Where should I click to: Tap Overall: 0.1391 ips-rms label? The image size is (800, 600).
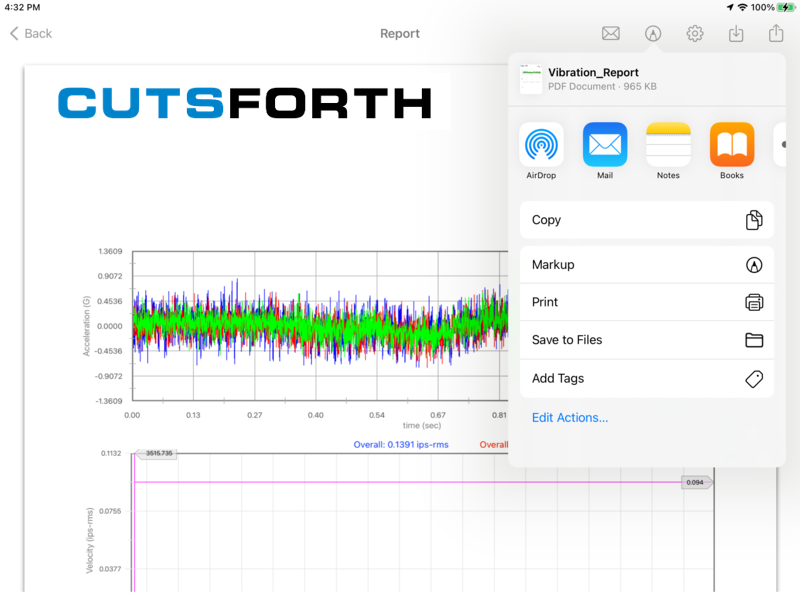[x=401, y=444]
